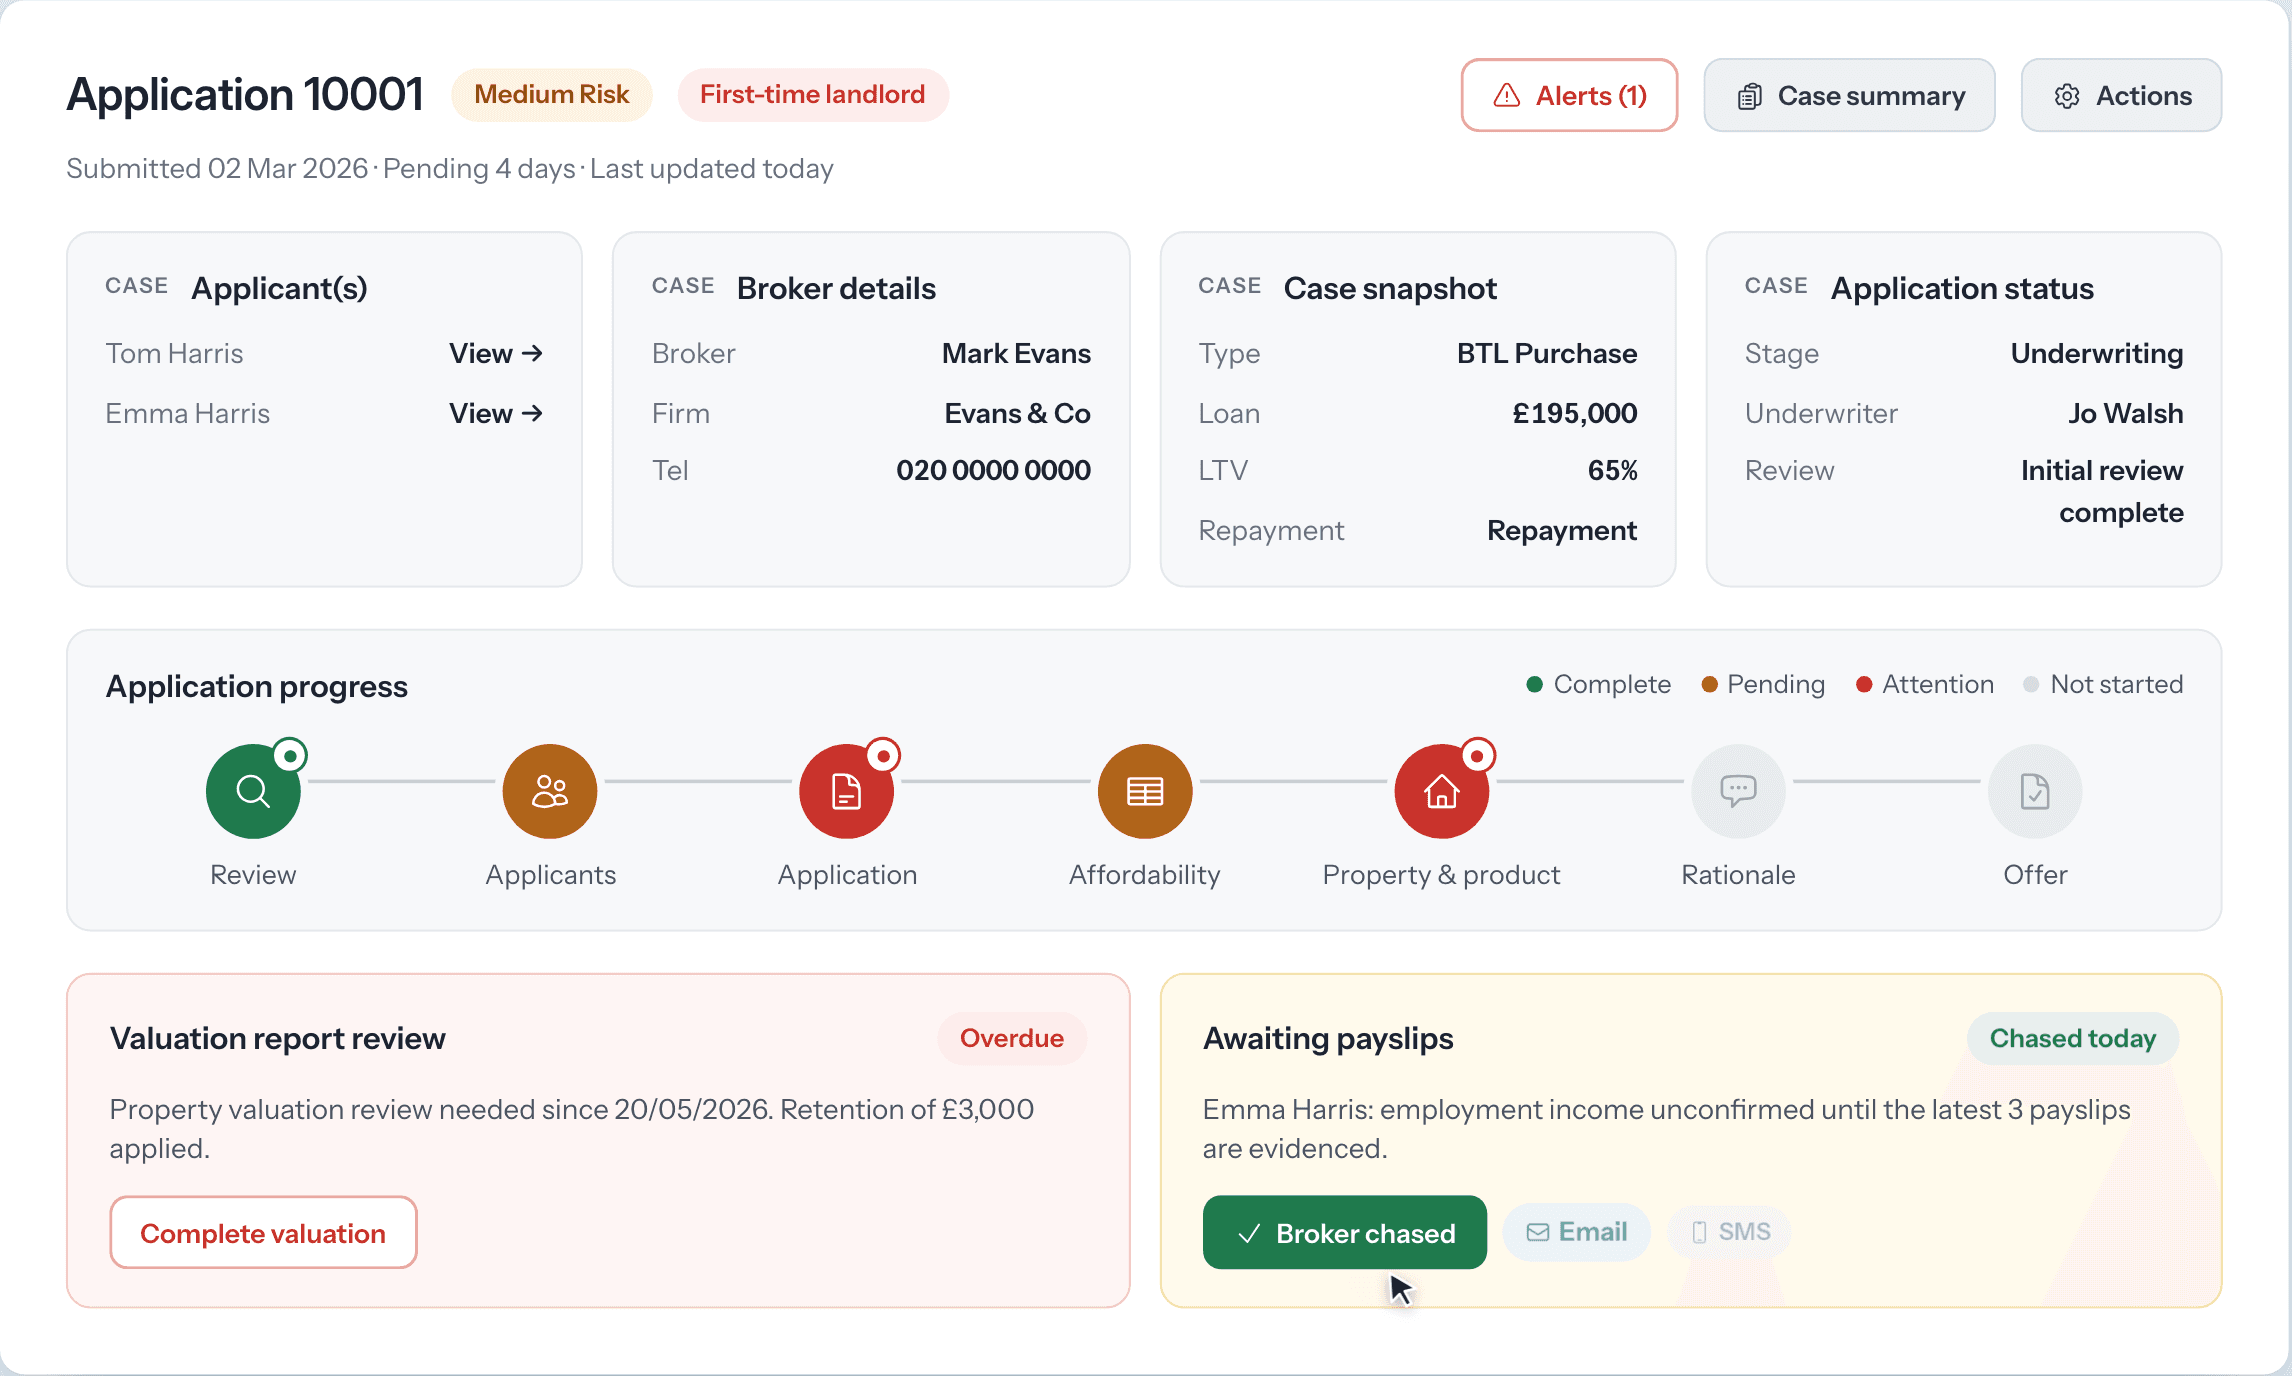The width and height of the screenshot is (2292, 1376).
Task: Click the Application 10001 title
Action: pyautogui.click(x=245, y=95)
